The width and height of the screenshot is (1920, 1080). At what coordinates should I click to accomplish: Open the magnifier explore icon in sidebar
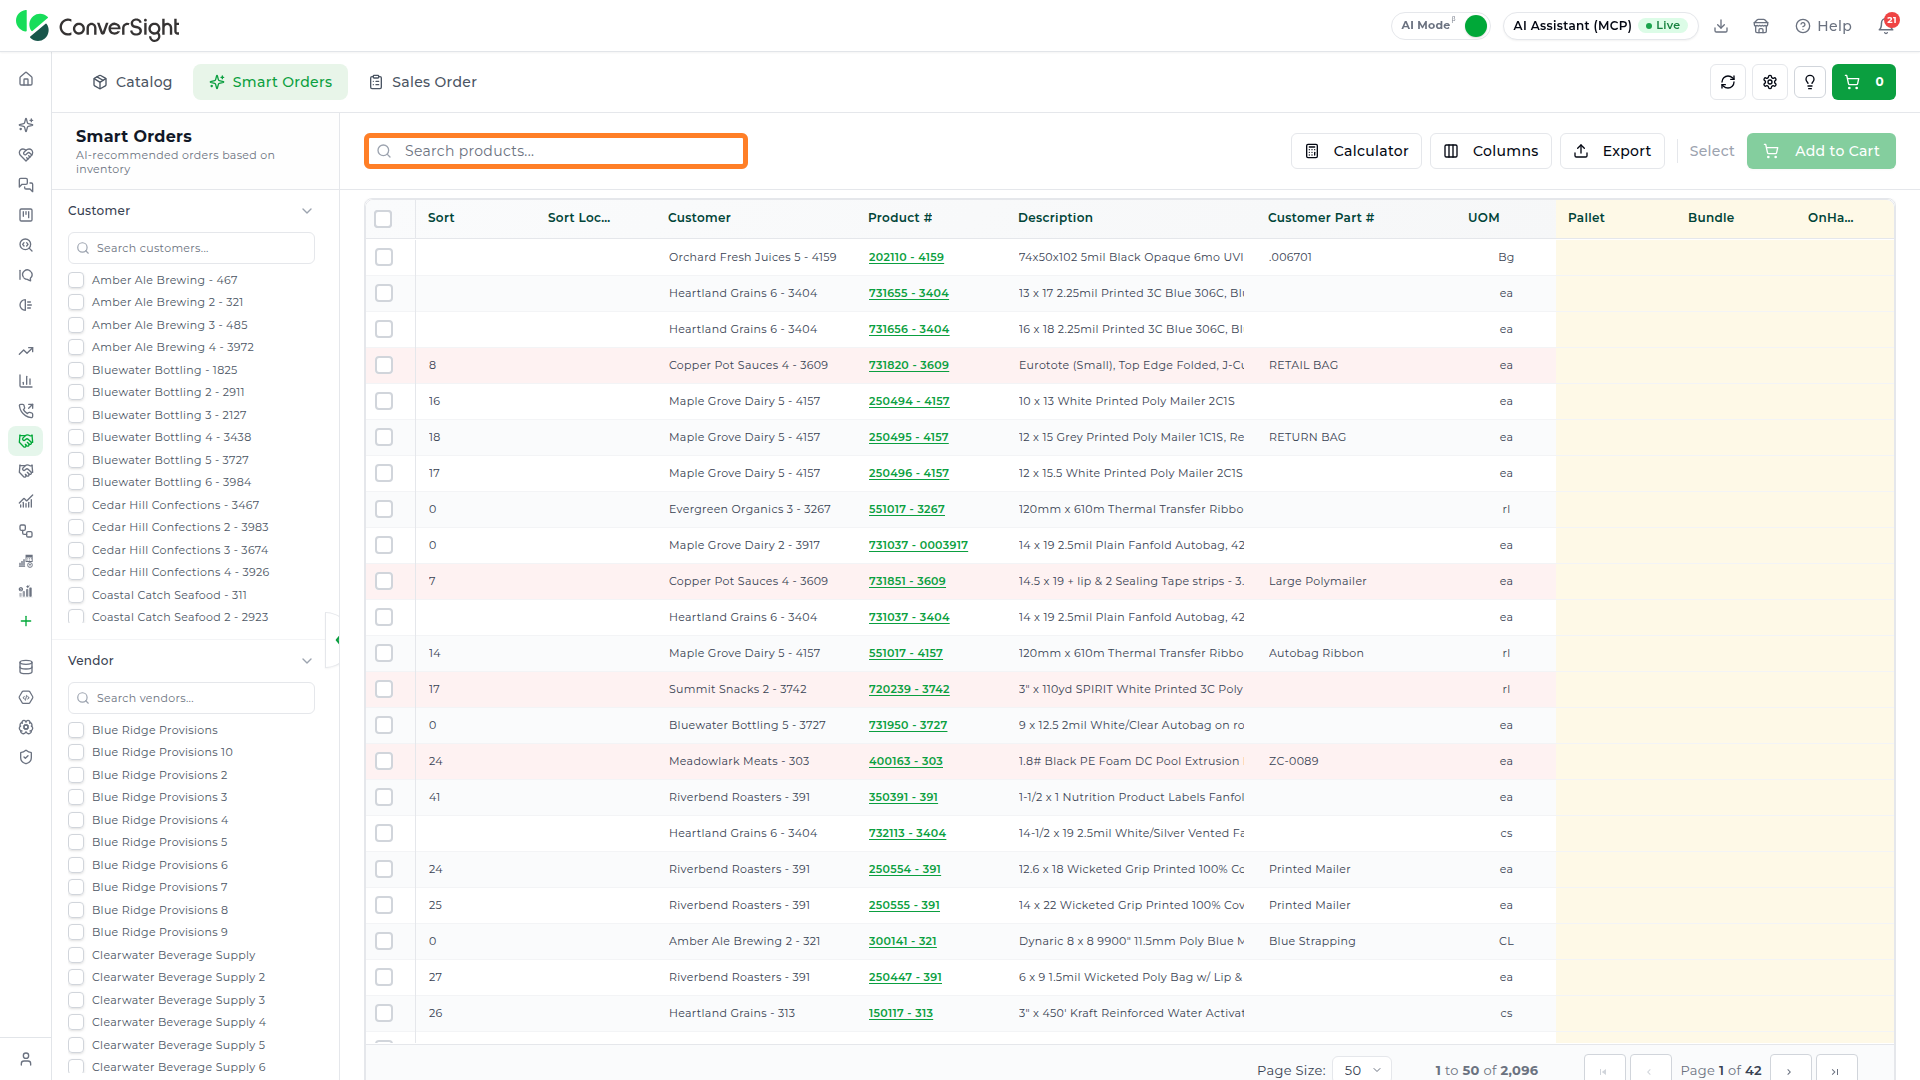(x=26, y=245)
